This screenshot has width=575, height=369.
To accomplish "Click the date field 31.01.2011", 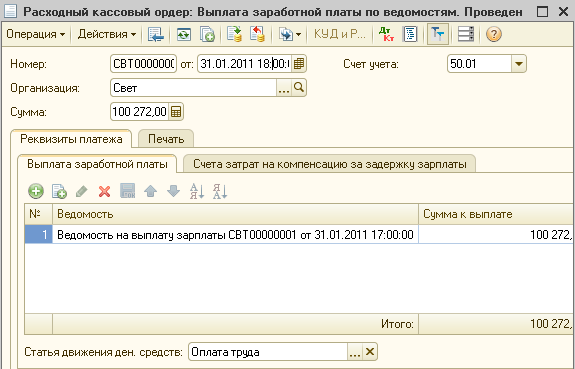I will click(x=245, y=64).
